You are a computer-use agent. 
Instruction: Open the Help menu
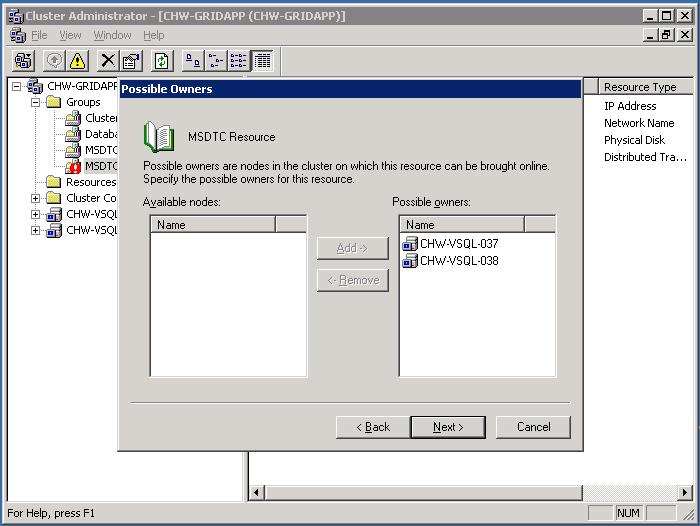[x=154, y=35]
